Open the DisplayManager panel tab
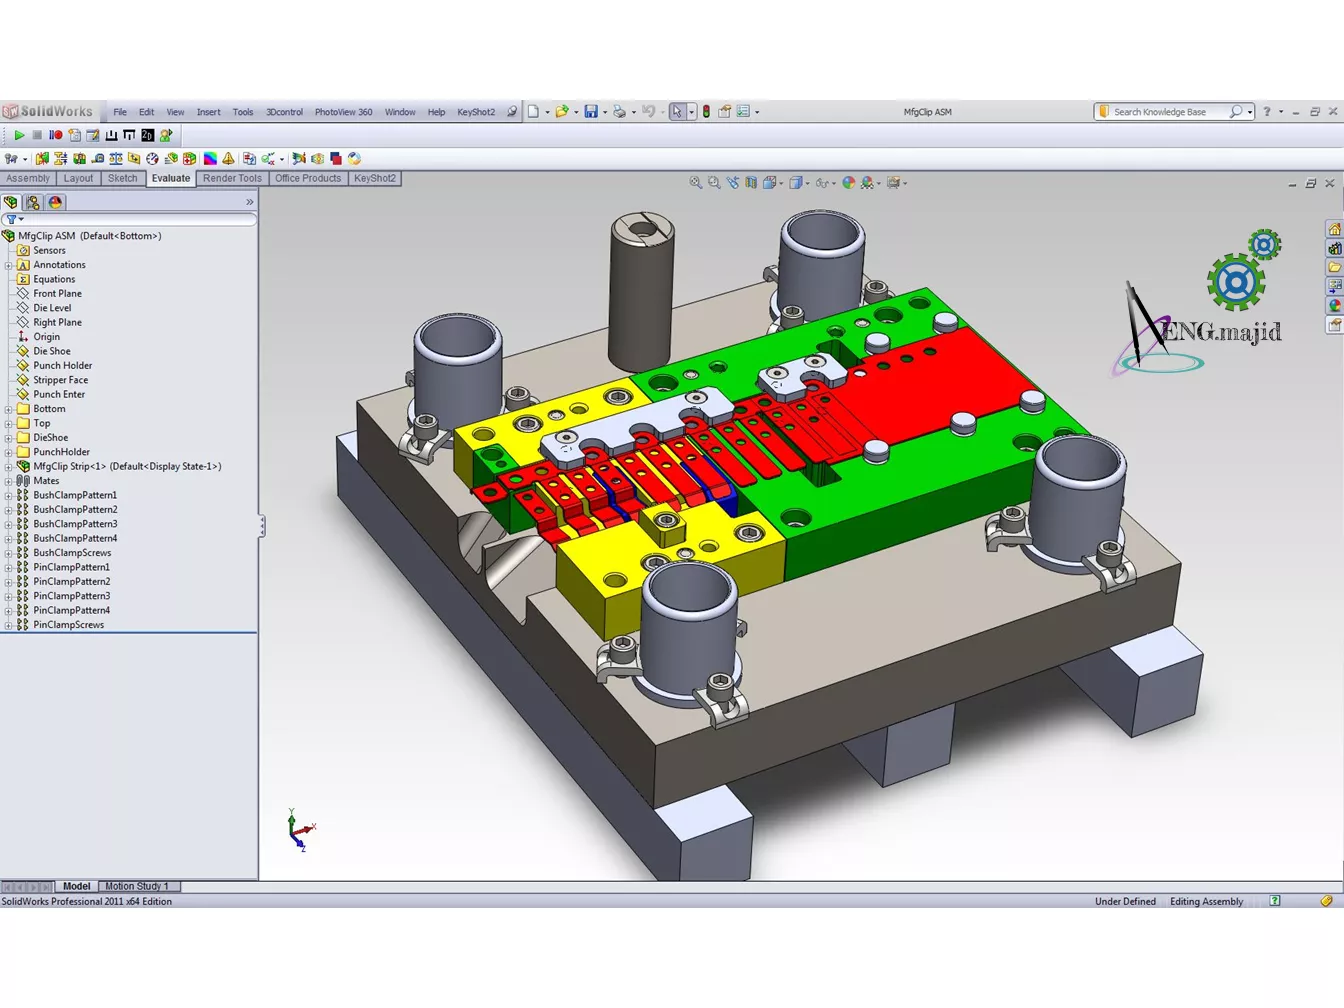 coord(55,202)
